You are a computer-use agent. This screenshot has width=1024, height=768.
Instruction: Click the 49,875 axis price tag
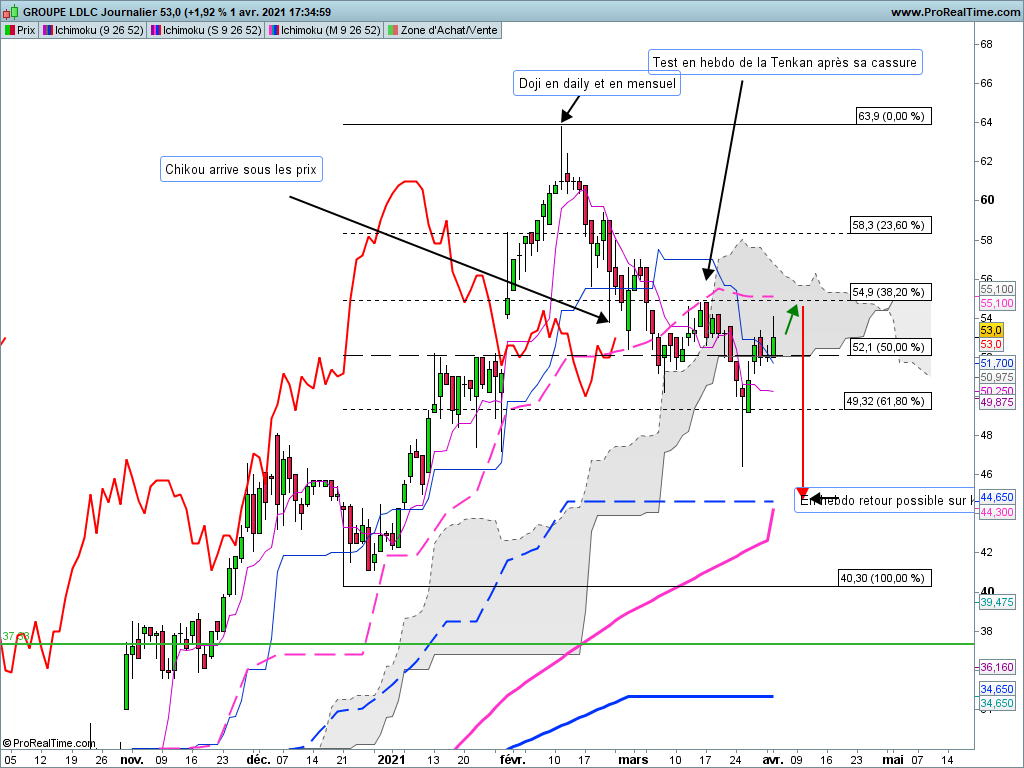997,402
